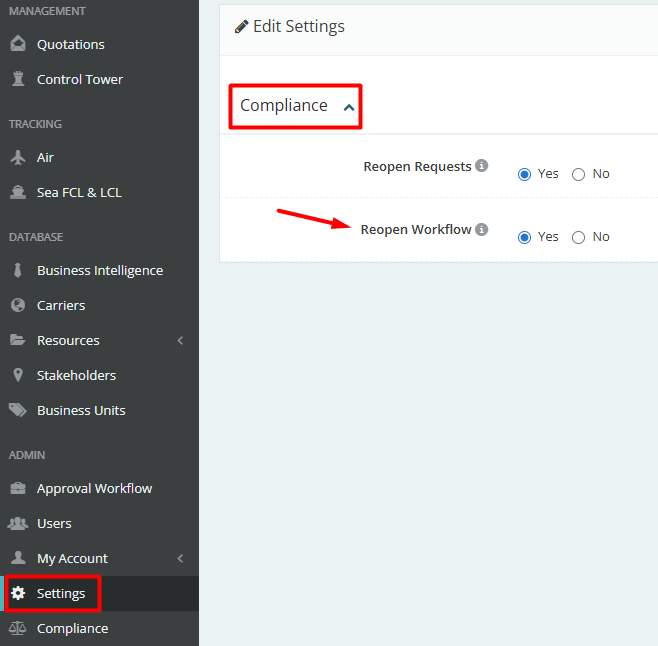Click the Stakeholders map pin icon
658x646 pixels.
(17, 375)
